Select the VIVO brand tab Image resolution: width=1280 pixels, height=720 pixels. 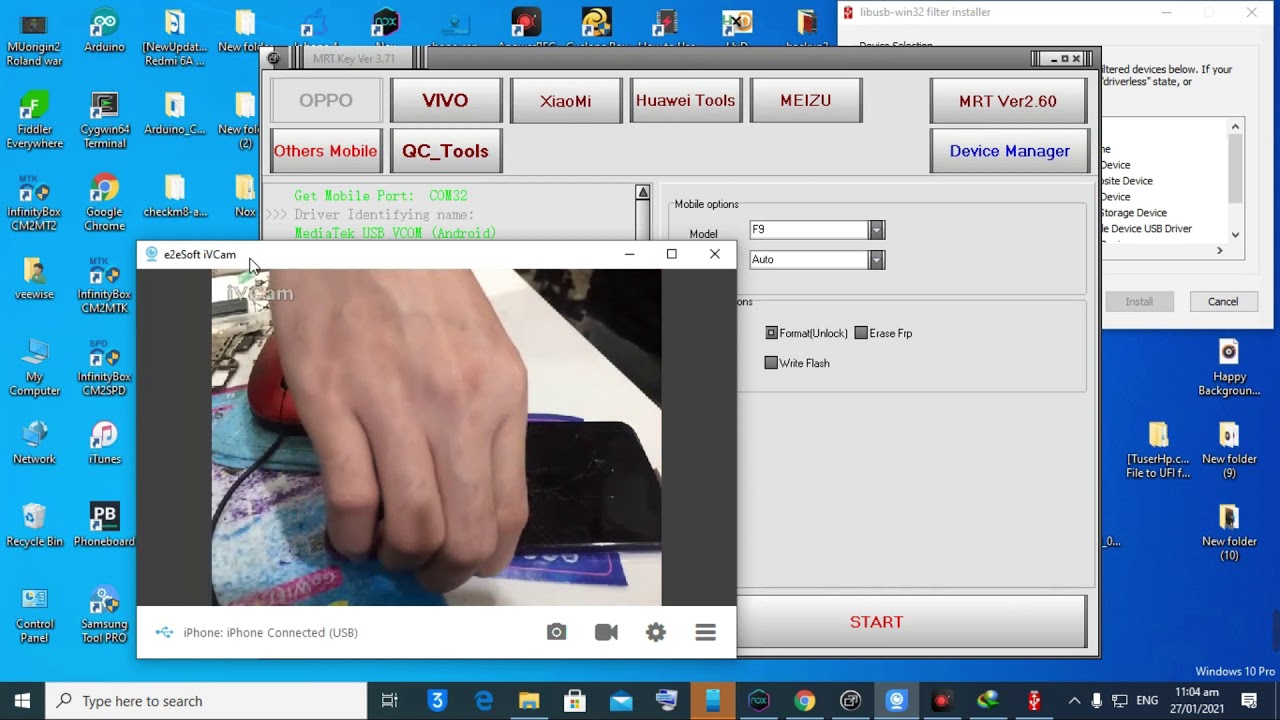pos(445,100)
